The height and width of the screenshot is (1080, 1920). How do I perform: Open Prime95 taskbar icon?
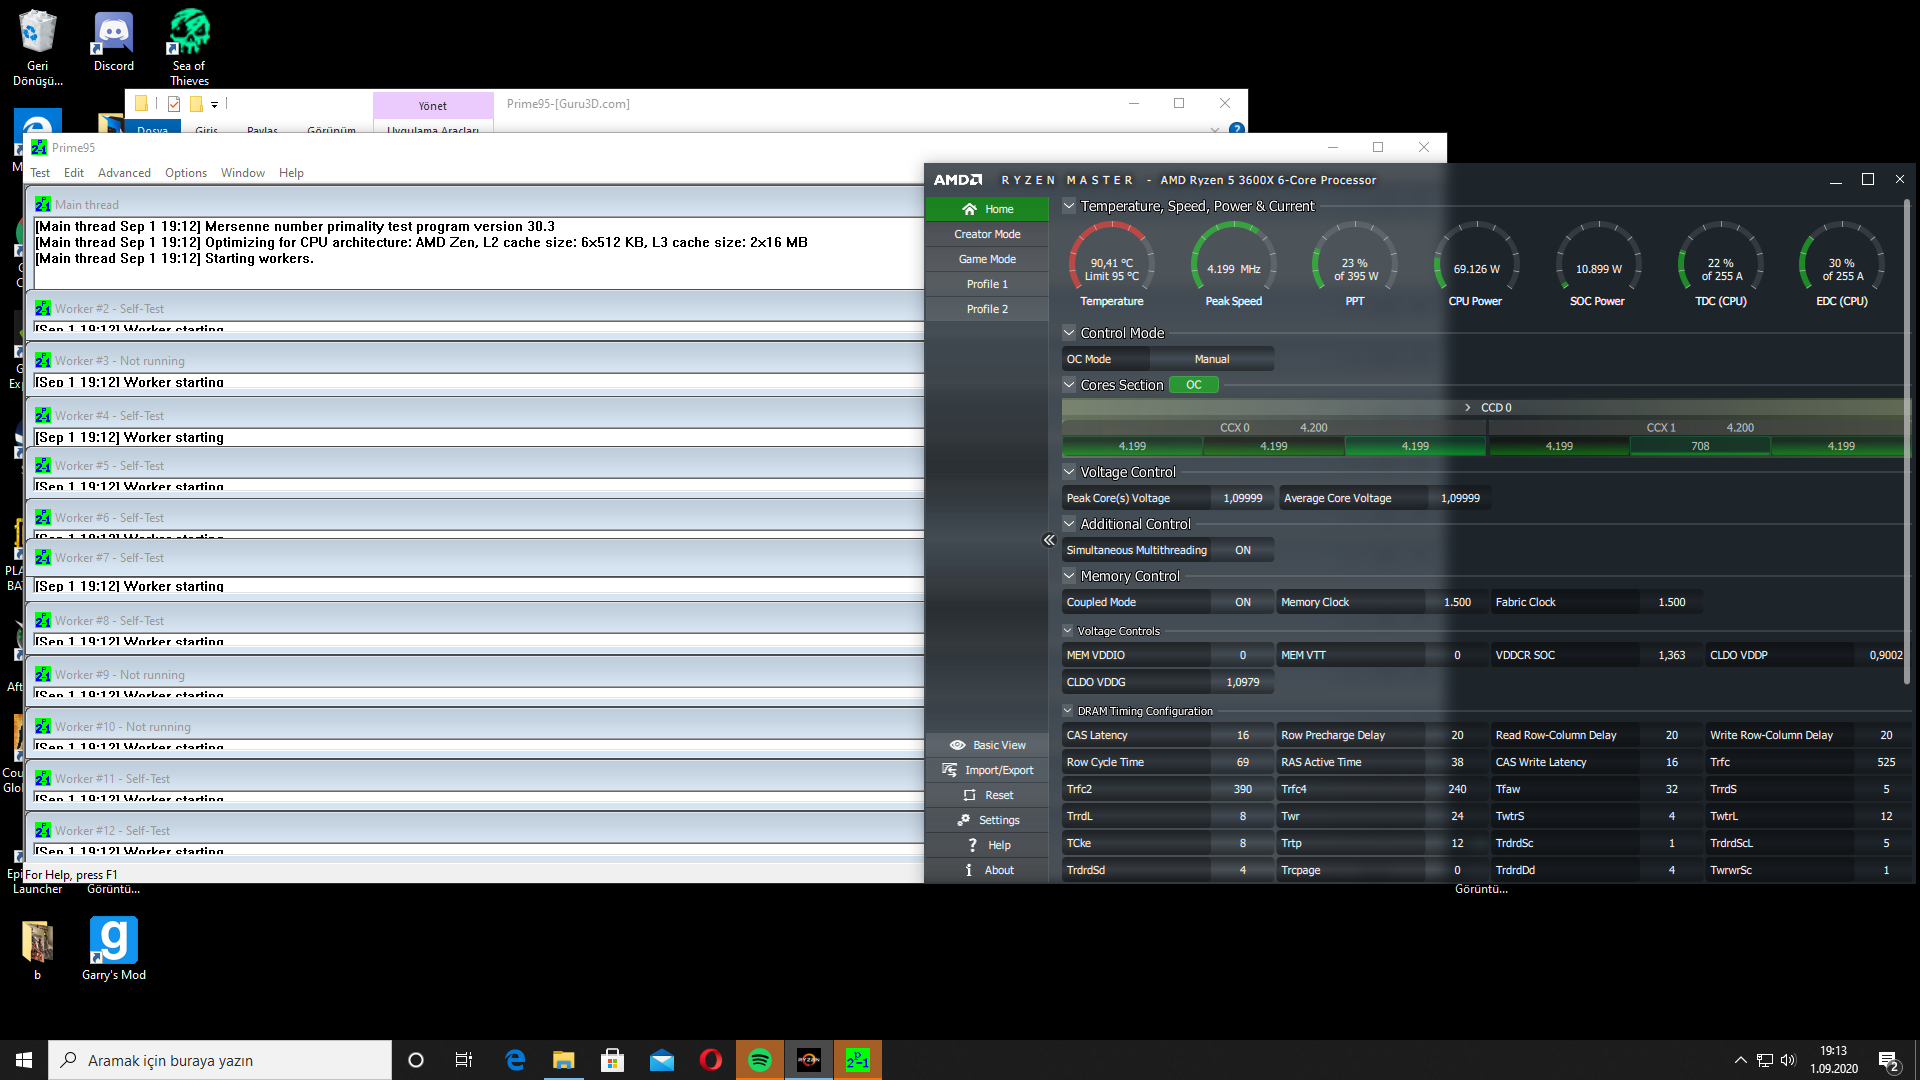[x=858, y=1060]
